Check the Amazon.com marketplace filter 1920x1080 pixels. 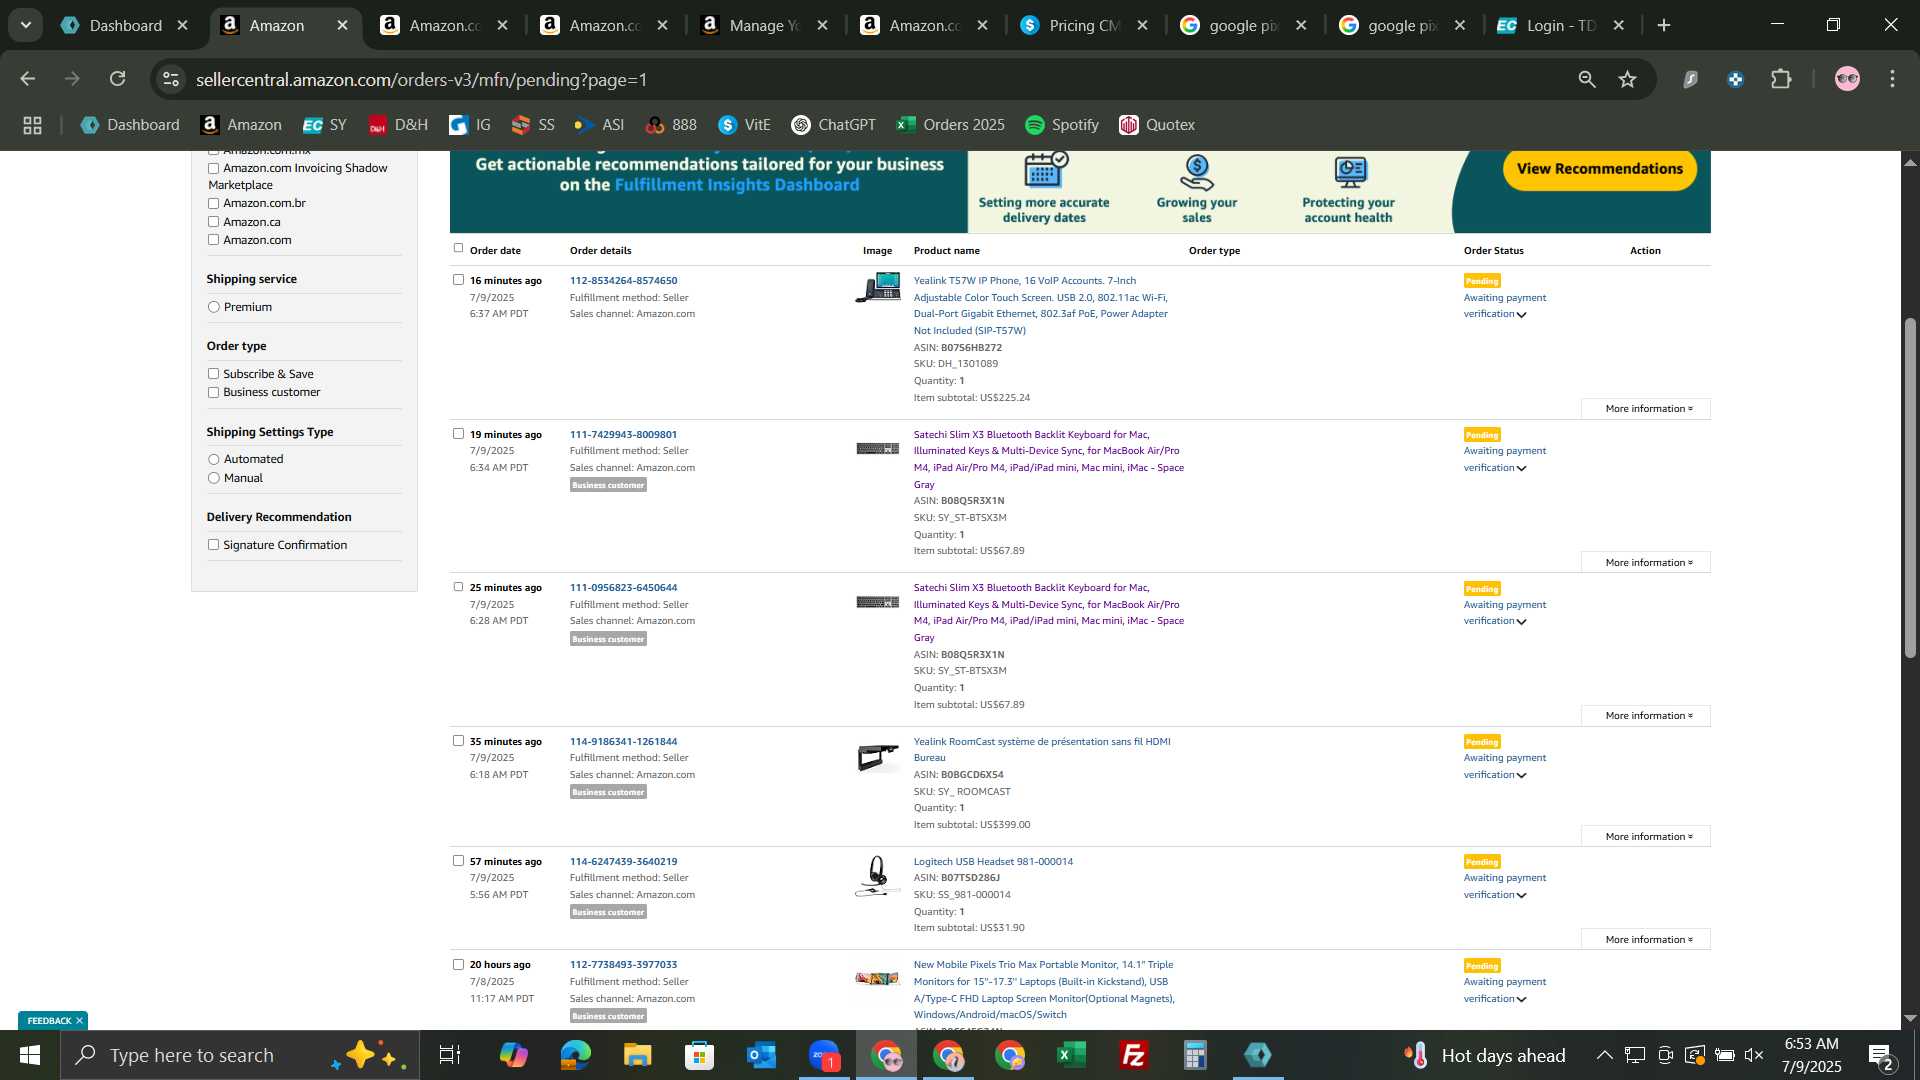[x=213, y=240]
